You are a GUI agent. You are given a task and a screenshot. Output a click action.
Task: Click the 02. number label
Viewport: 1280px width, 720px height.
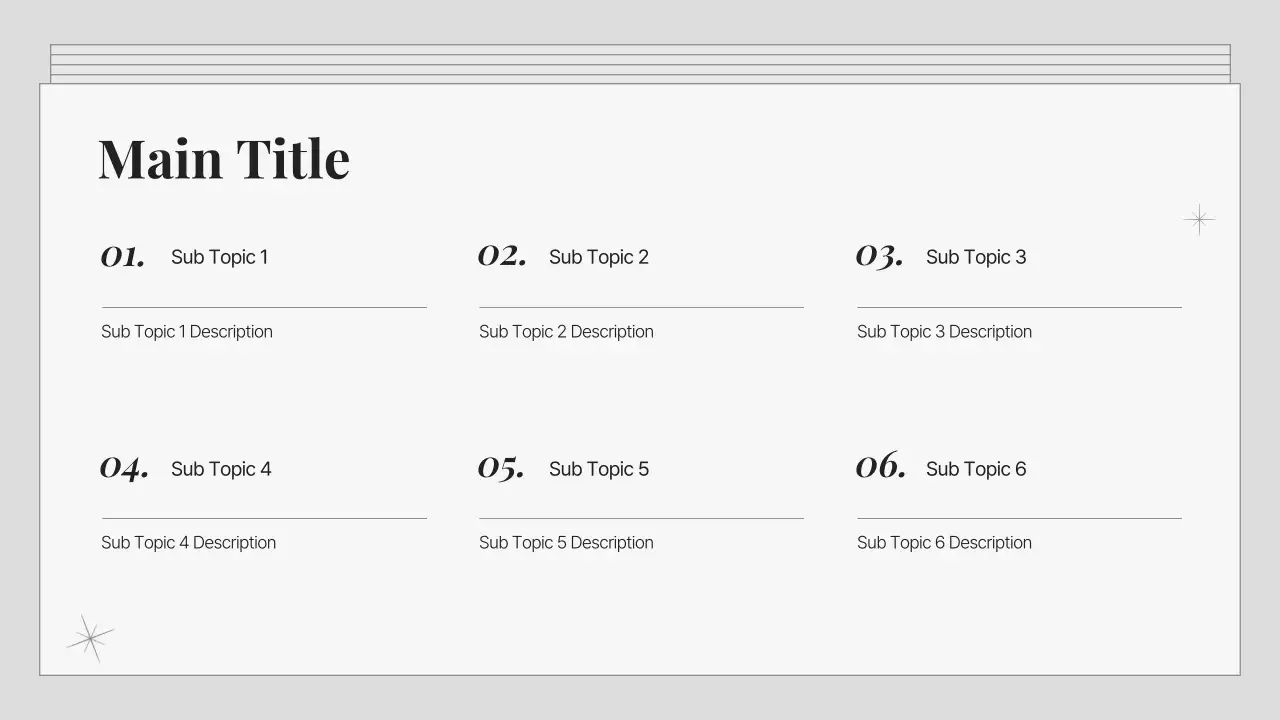(502, 256)
